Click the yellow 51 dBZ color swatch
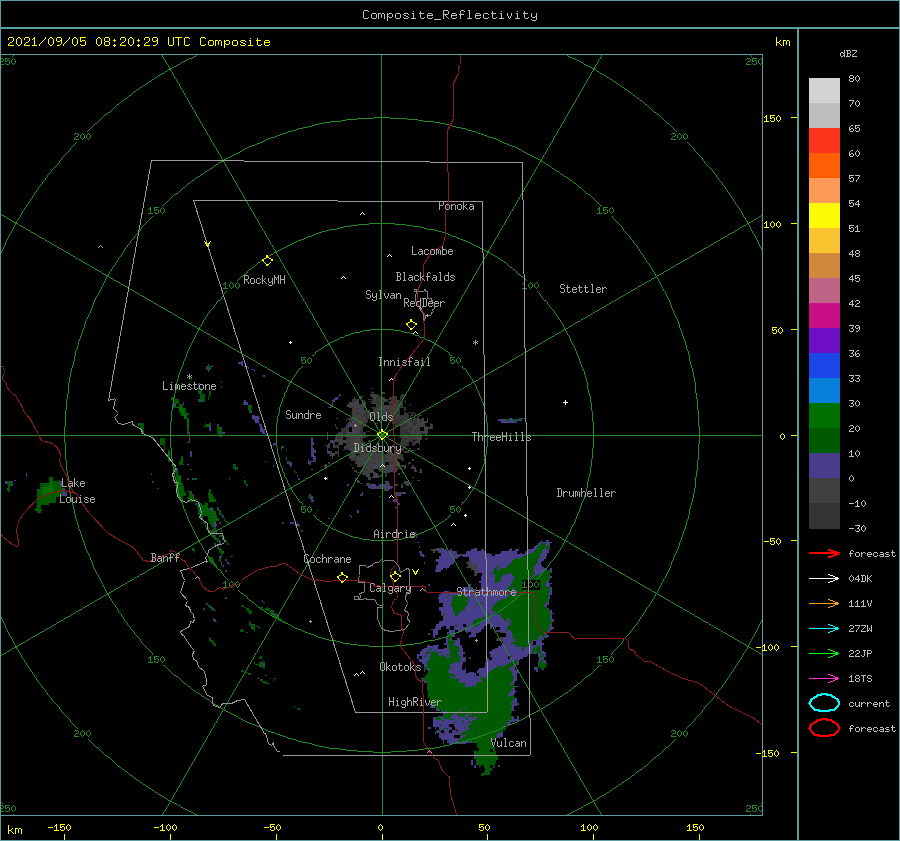 pyautogui.click(x=824, y=215)
